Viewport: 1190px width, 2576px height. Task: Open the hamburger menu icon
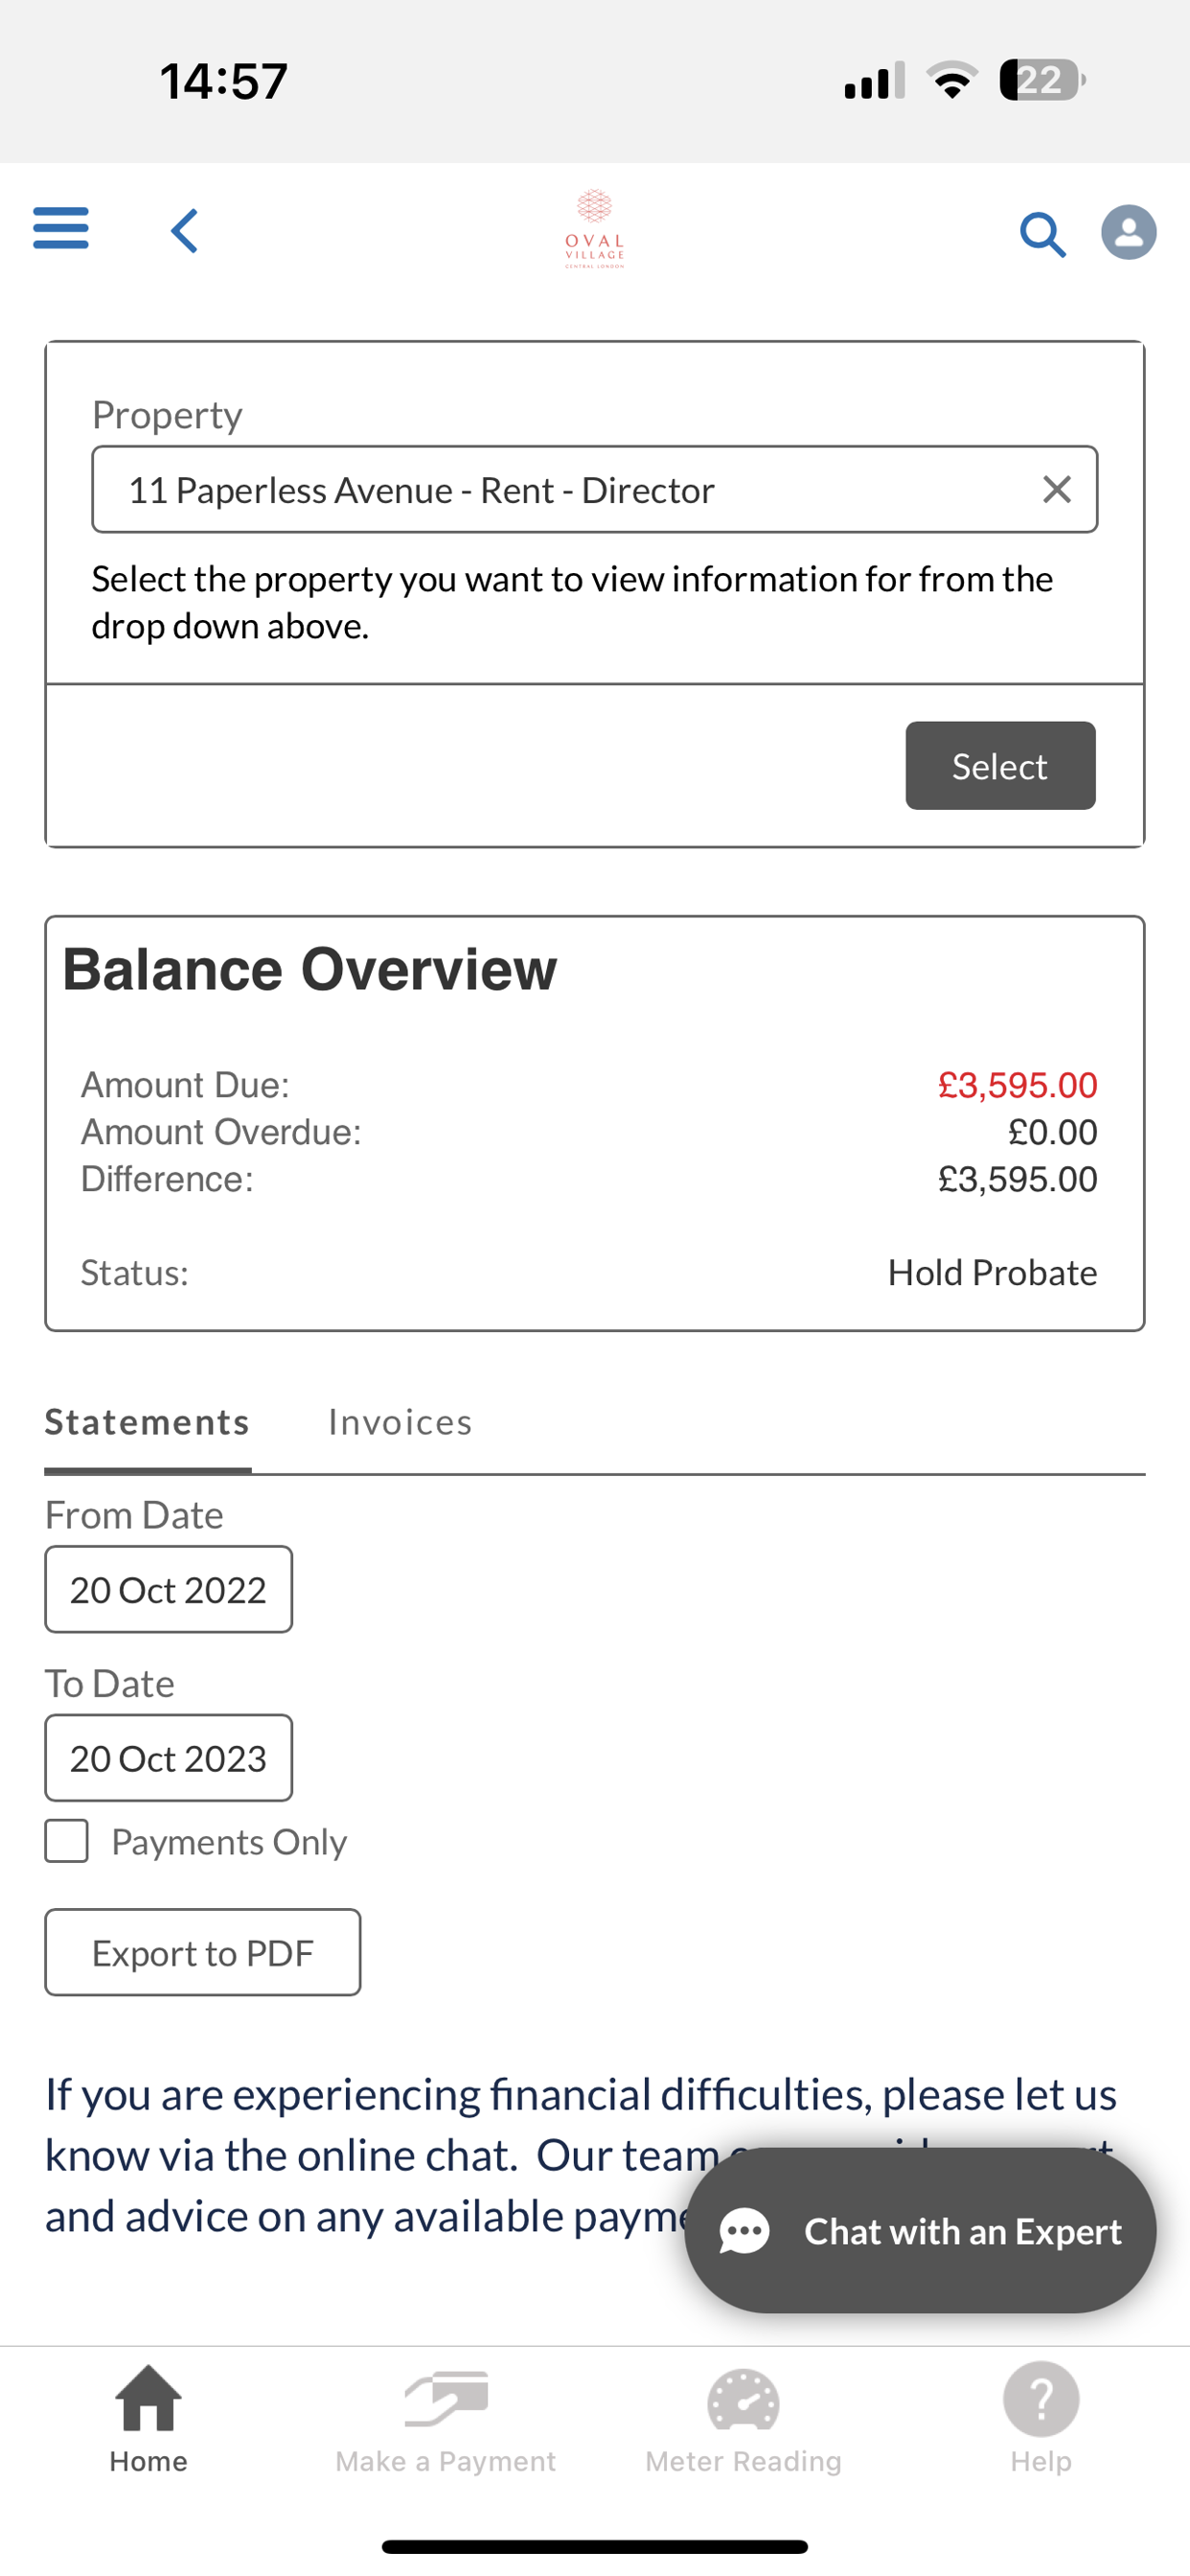click(61, 228)
